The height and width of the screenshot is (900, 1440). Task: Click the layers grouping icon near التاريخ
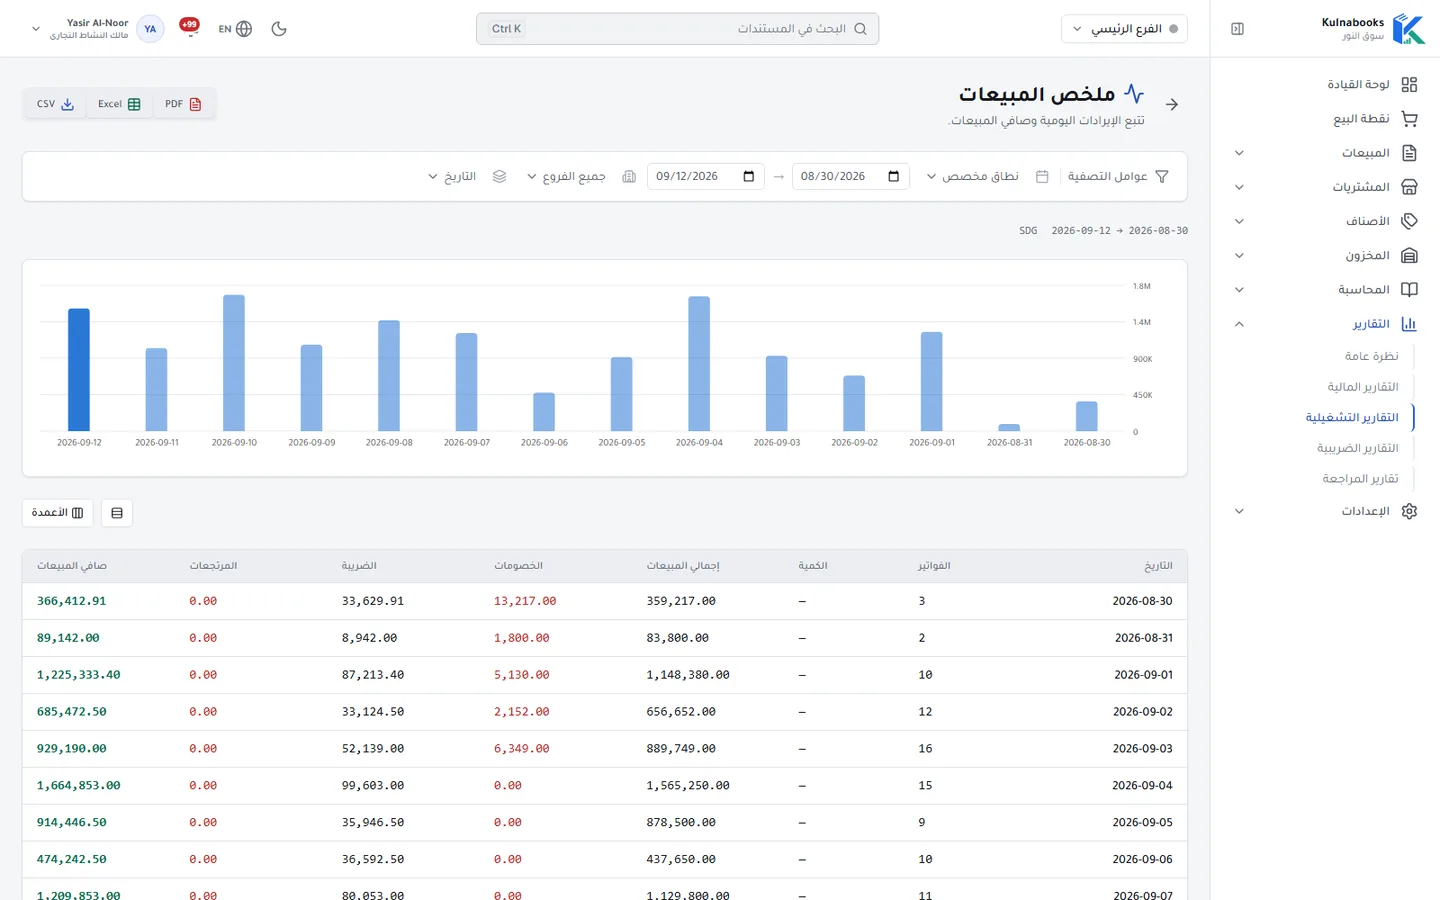(x=499, y=176)
